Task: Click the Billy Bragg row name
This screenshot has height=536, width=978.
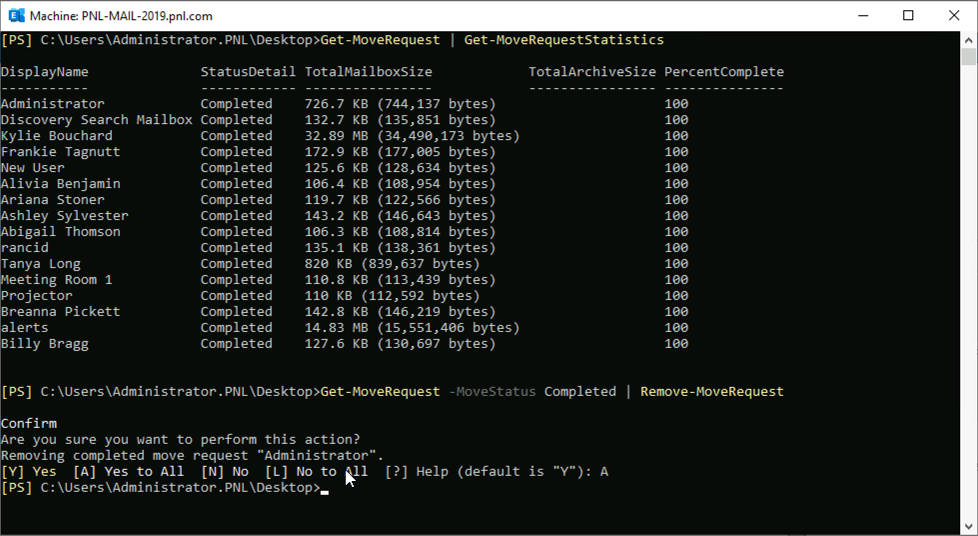Action: pos(45,344)
